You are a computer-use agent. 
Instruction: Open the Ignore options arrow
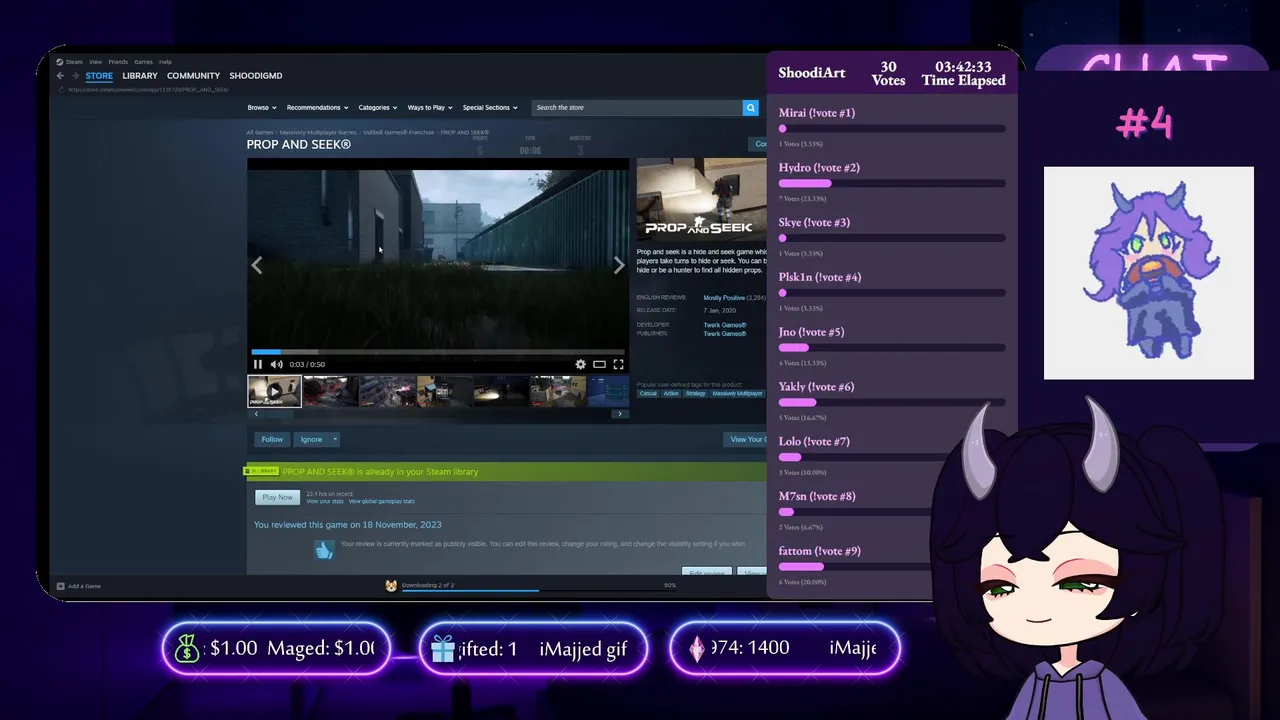[335, 439]
